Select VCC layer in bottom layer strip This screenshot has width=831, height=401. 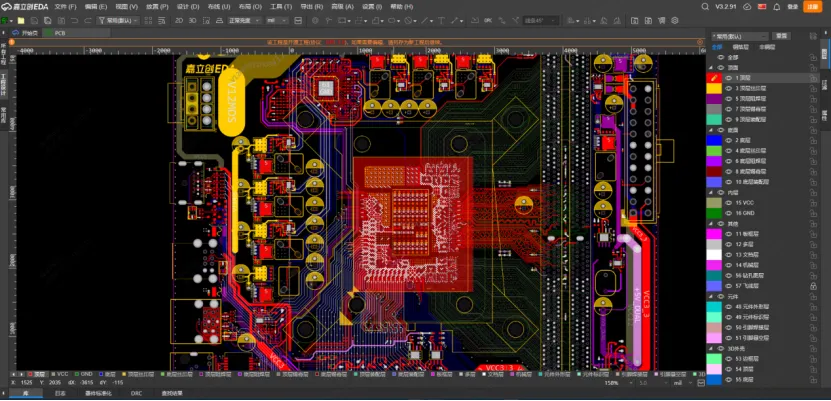60,374
